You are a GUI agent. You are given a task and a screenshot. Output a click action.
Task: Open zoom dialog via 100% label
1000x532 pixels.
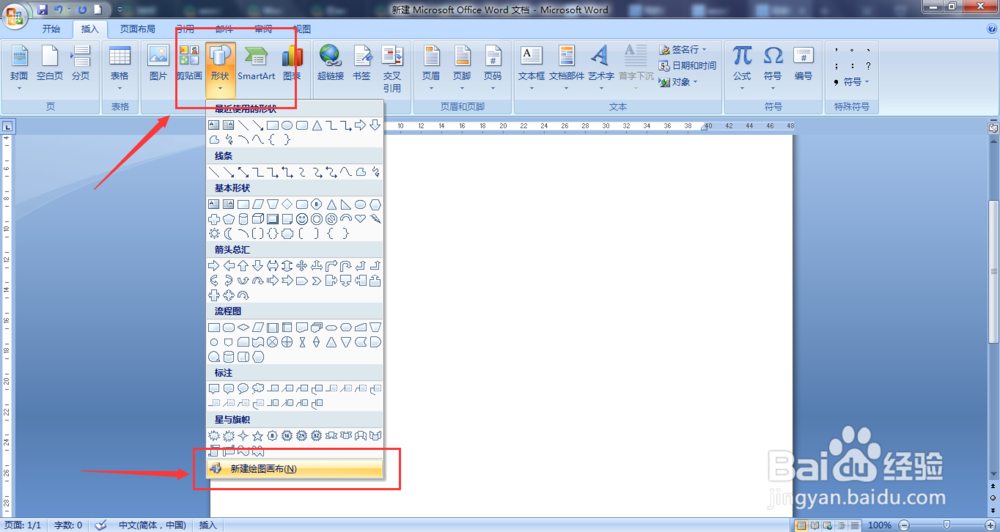click(879, 525)
